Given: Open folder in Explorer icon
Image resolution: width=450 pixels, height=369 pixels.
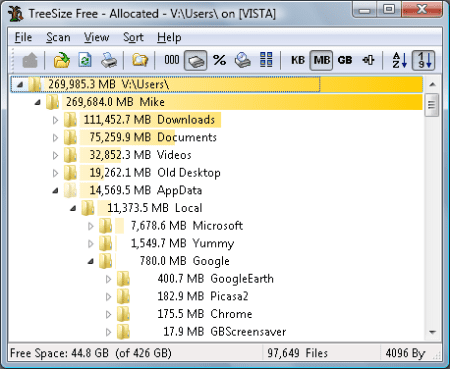Looking at the screenshot, I should point(140,60).
